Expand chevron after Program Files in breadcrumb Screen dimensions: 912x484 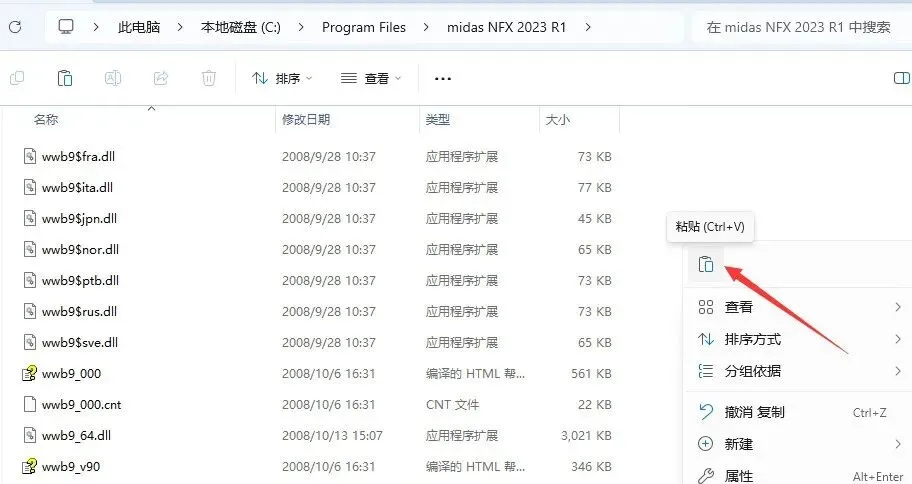[426, 27]
